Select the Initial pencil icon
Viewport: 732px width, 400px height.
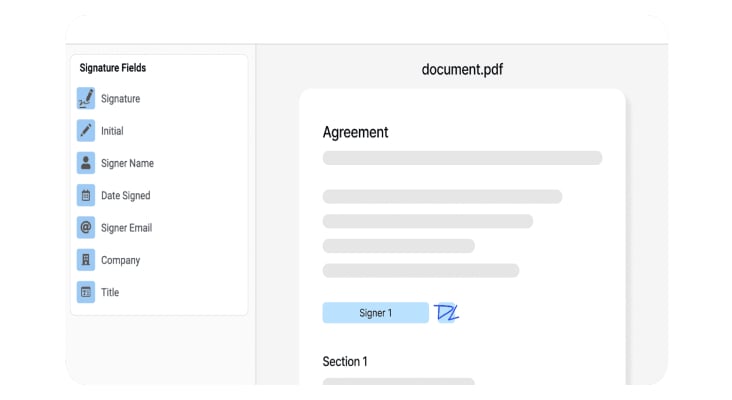[86, 131]
